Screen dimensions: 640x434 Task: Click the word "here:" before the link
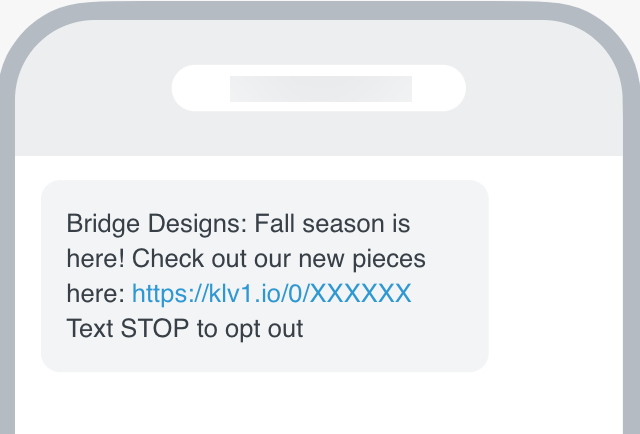(x=96, y=293)
